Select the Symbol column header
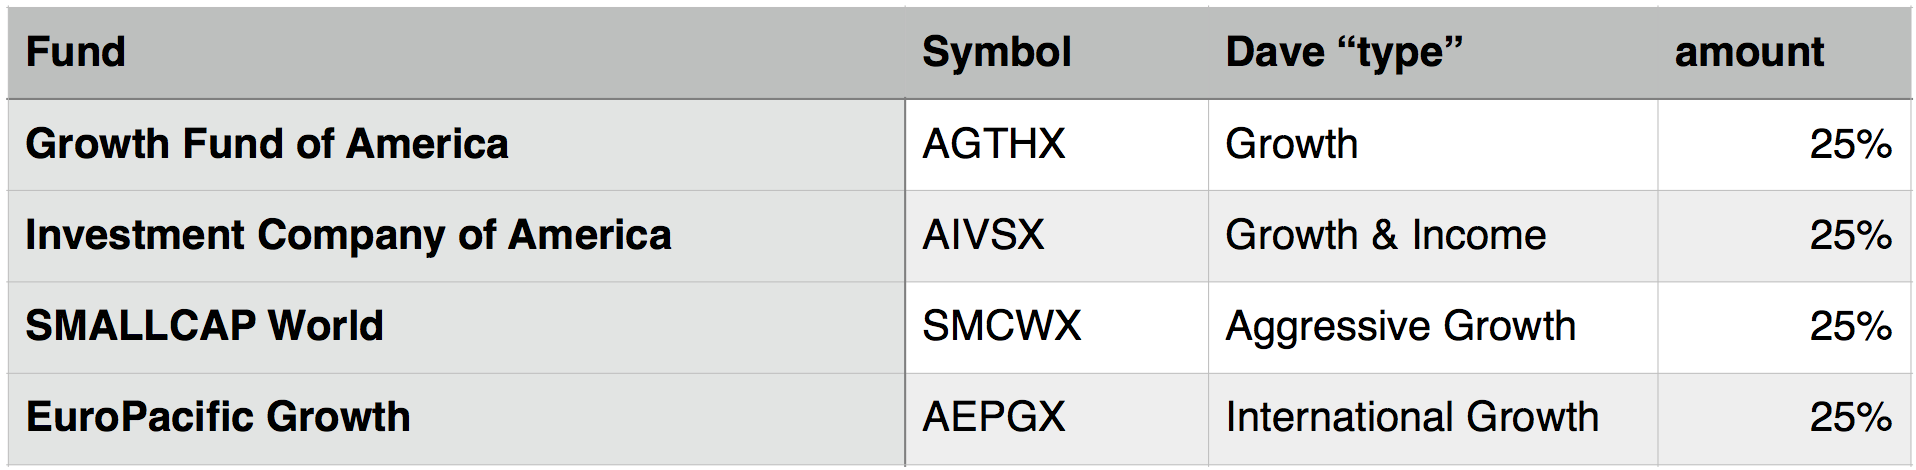The image size is (1916, 470). click(1056, 53)
